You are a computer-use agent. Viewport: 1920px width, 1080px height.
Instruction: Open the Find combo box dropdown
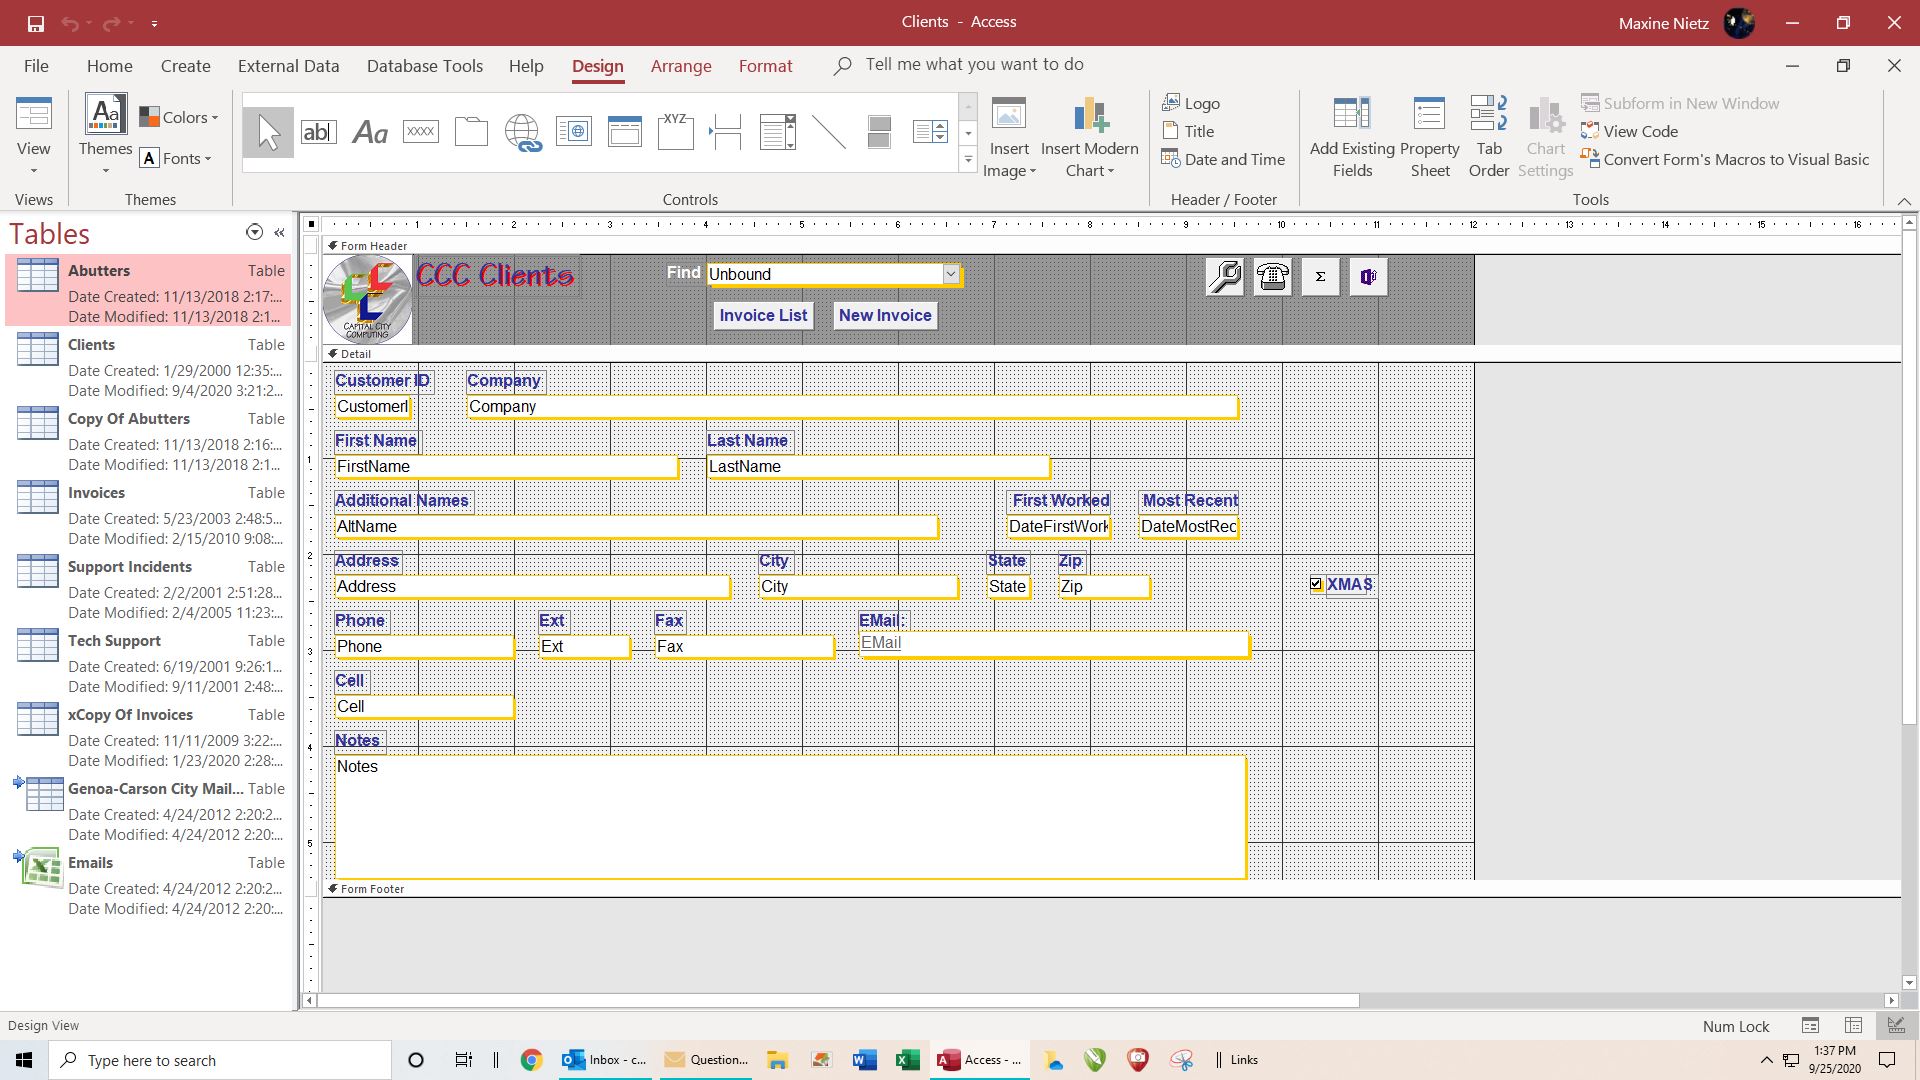point(951,274)
